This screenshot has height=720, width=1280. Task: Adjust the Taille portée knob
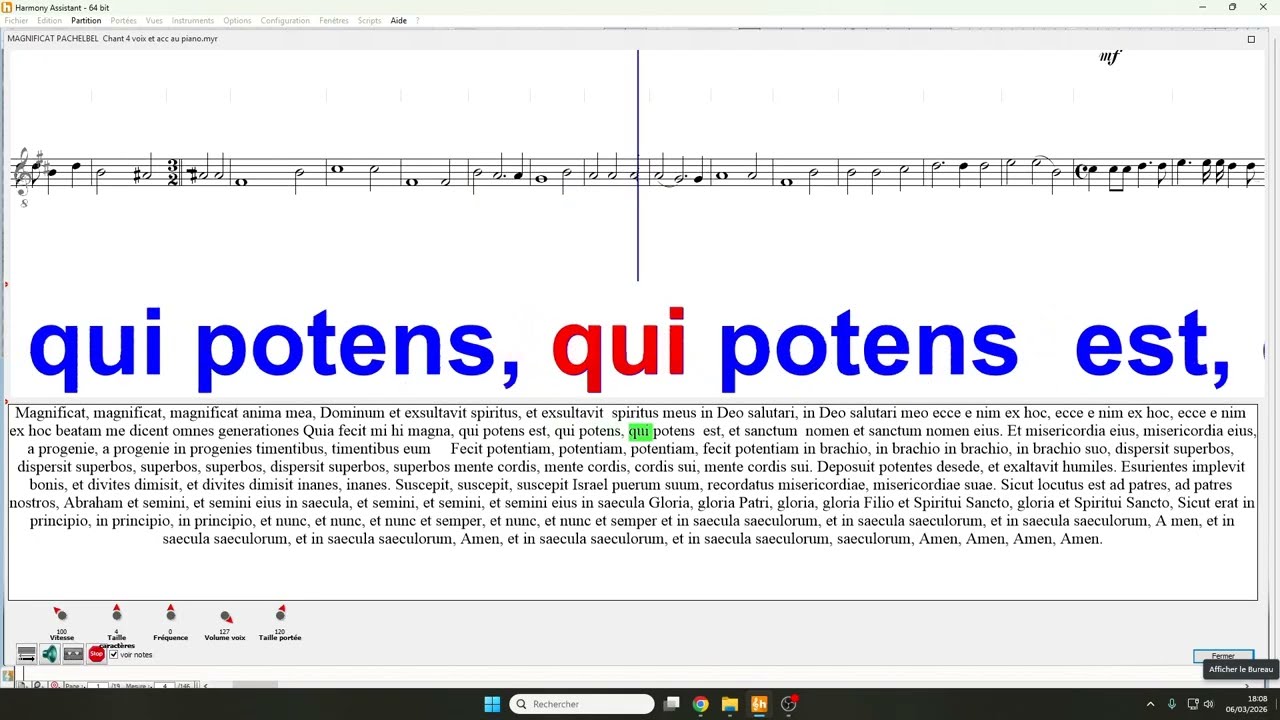coord(280,613)
